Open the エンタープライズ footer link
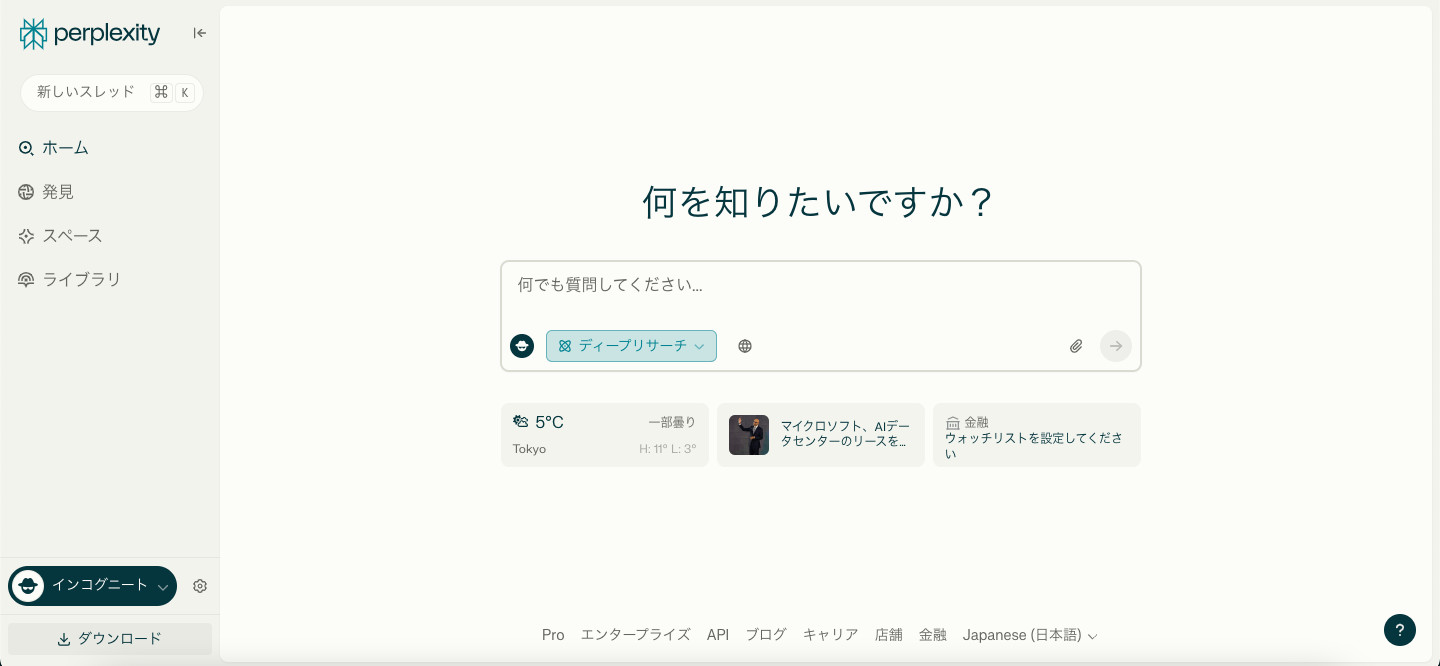Screen dimensions: 1440x666 click(x=636, y=635)
